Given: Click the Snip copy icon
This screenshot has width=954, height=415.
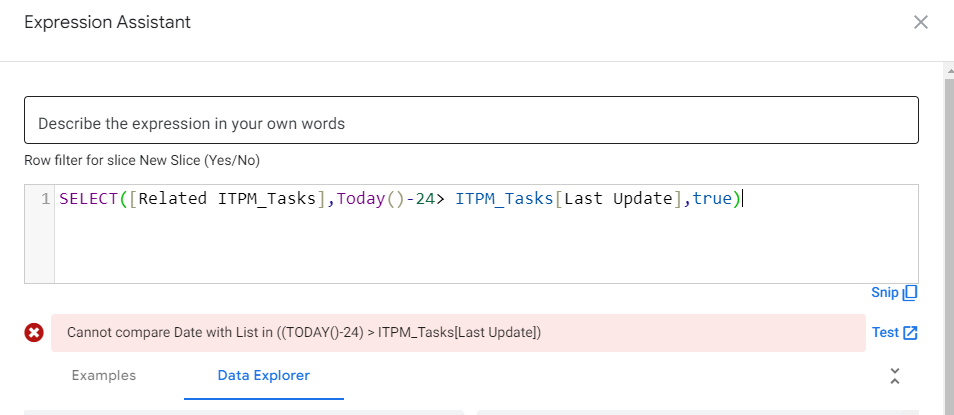Looking at the screenshot, I should click(x=910, y=293).
